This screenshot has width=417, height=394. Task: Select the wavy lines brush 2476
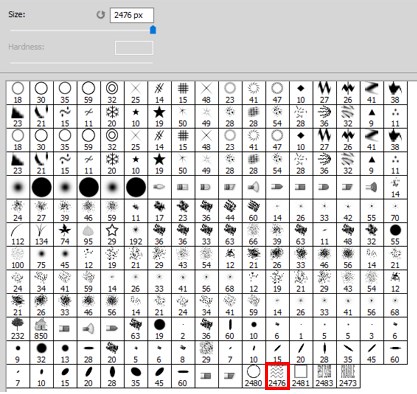(277, 376)
